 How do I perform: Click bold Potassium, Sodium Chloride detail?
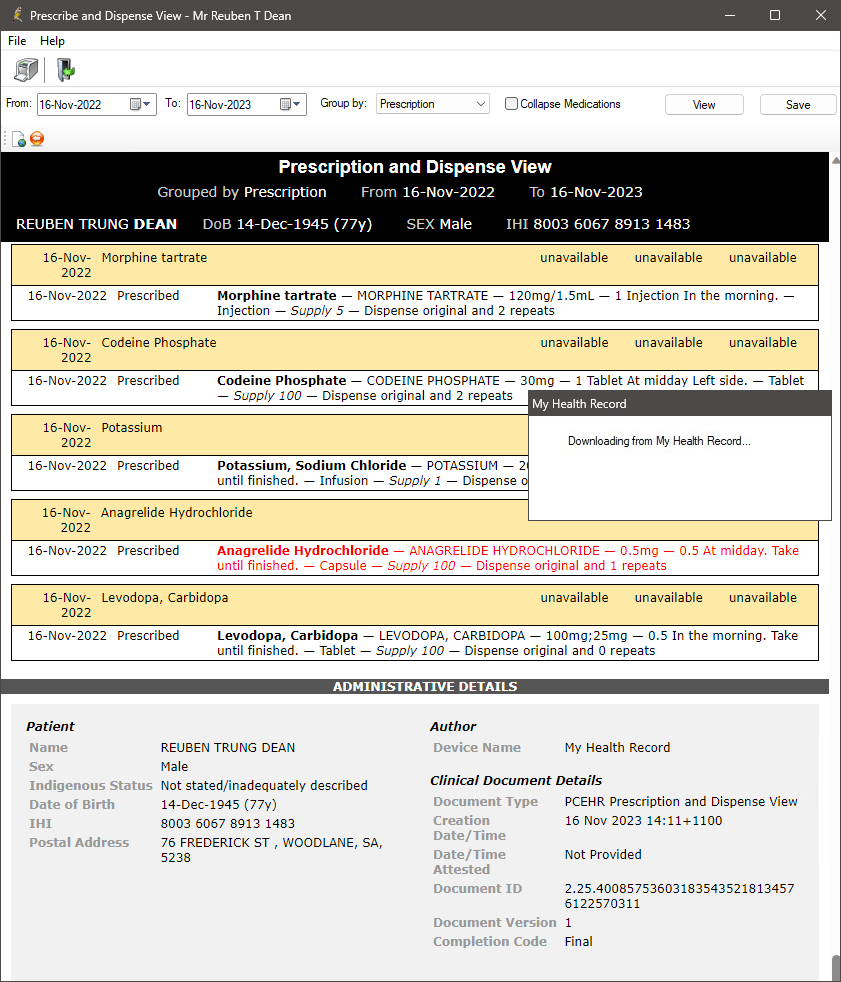(311, 466)
